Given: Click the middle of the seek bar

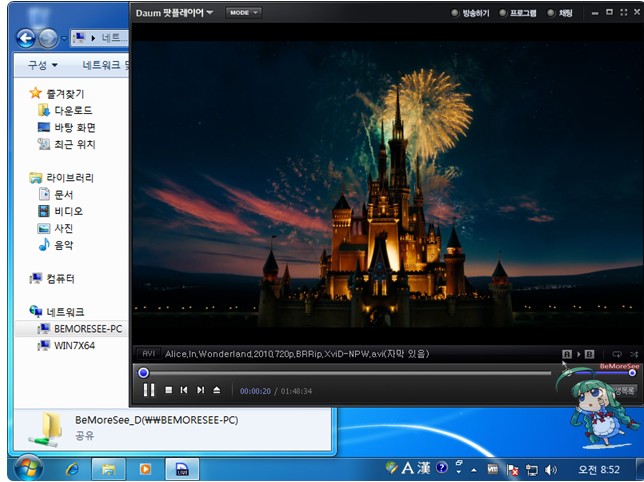Looking at the screenshot, I should (346, 373).
